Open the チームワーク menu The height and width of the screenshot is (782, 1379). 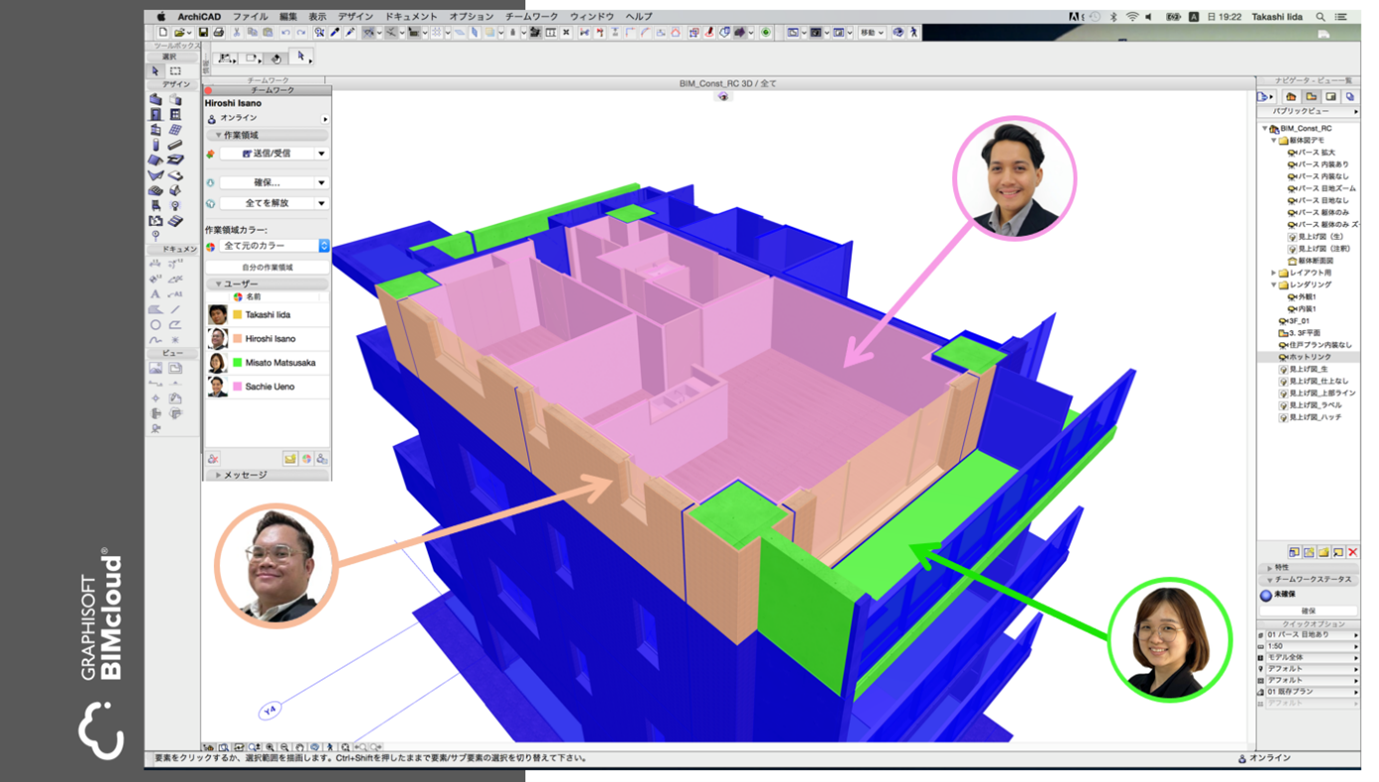[x=531, y=17]
